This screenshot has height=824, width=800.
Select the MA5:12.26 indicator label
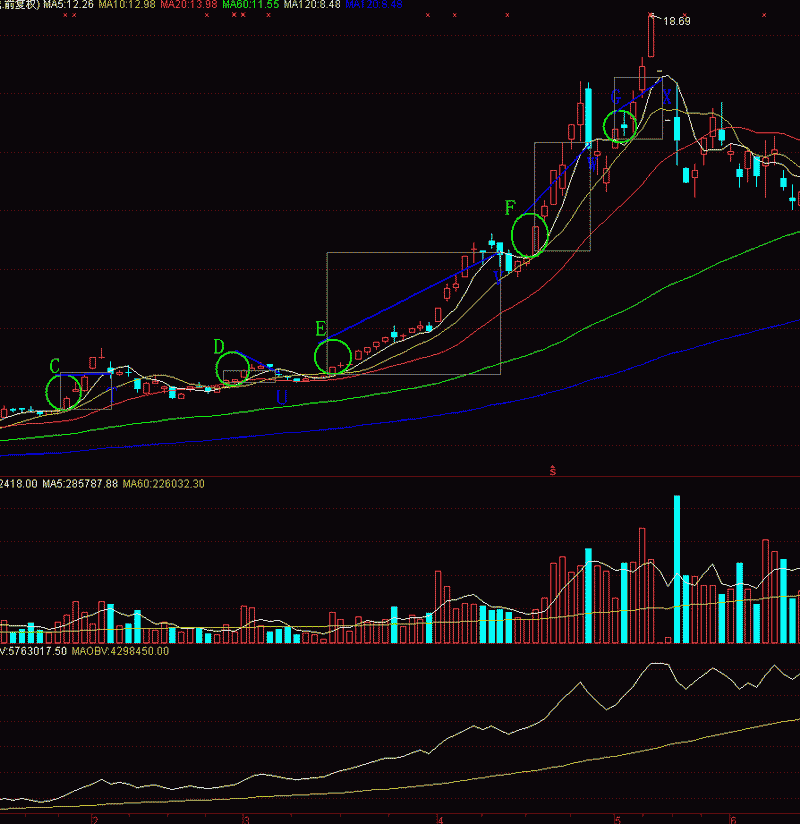tap(68, 5)
